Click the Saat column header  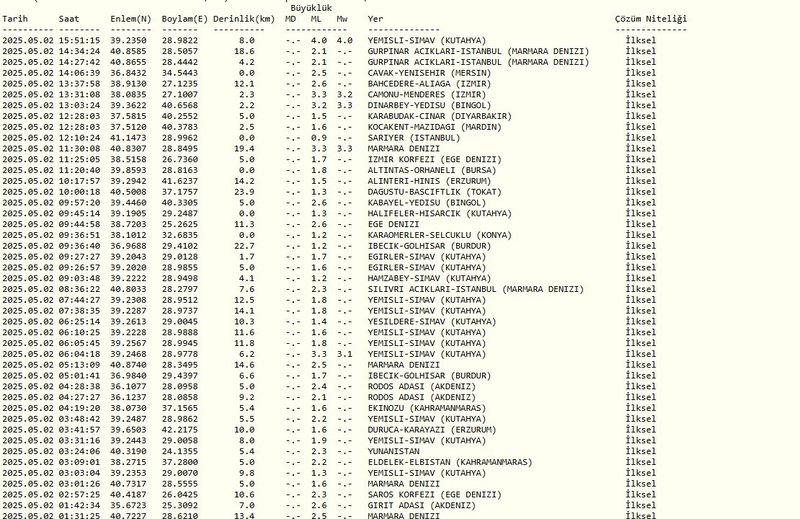69,19
